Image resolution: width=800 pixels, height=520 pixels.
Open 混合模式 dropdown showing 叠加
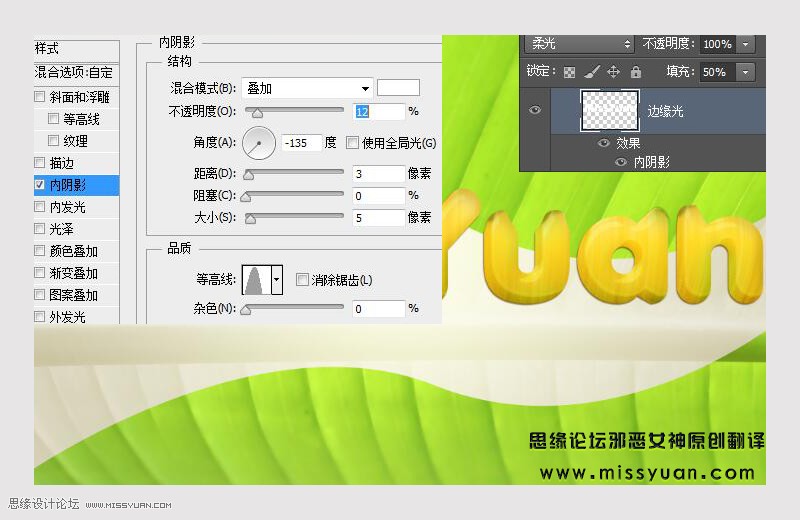tap(307, 88)
